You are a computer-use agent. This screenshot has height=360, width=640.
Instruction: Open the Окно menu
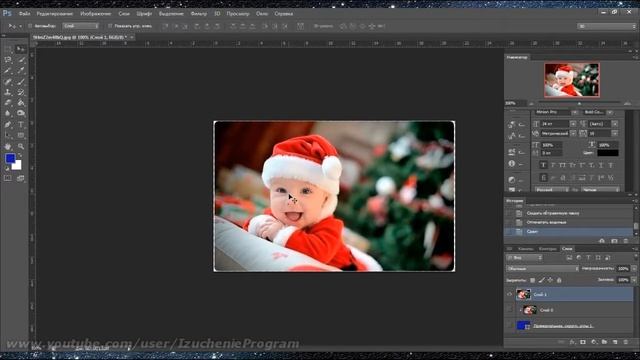262,13
